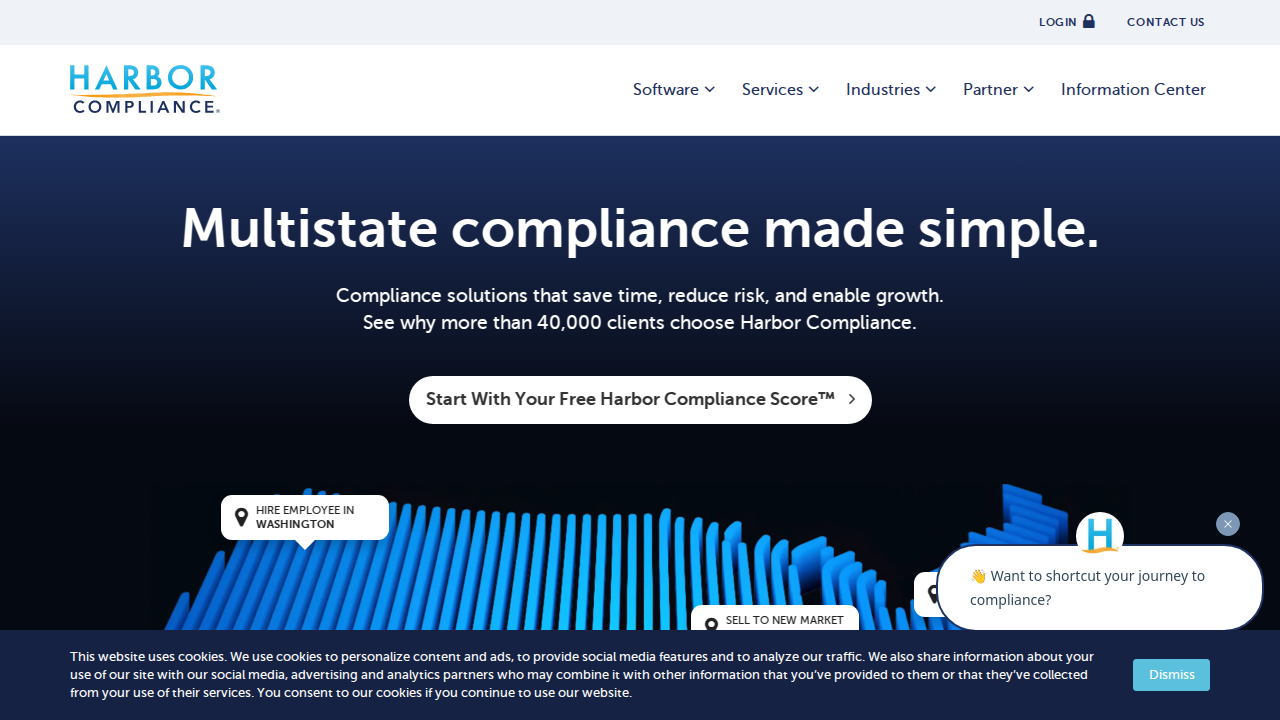Expand the Partner menu chevron
Viewport: 1280px width, 720px height.
1029,89
